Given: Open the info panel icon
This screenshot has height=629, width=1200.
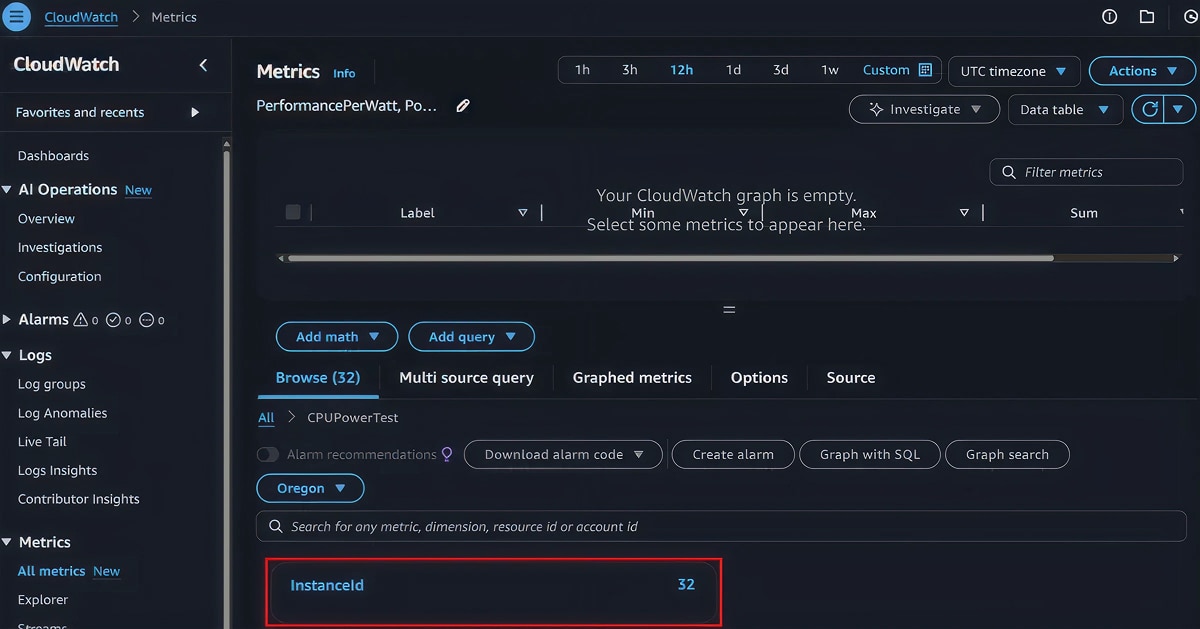Looking at the screenshot, I should [x=1109, y=17].
